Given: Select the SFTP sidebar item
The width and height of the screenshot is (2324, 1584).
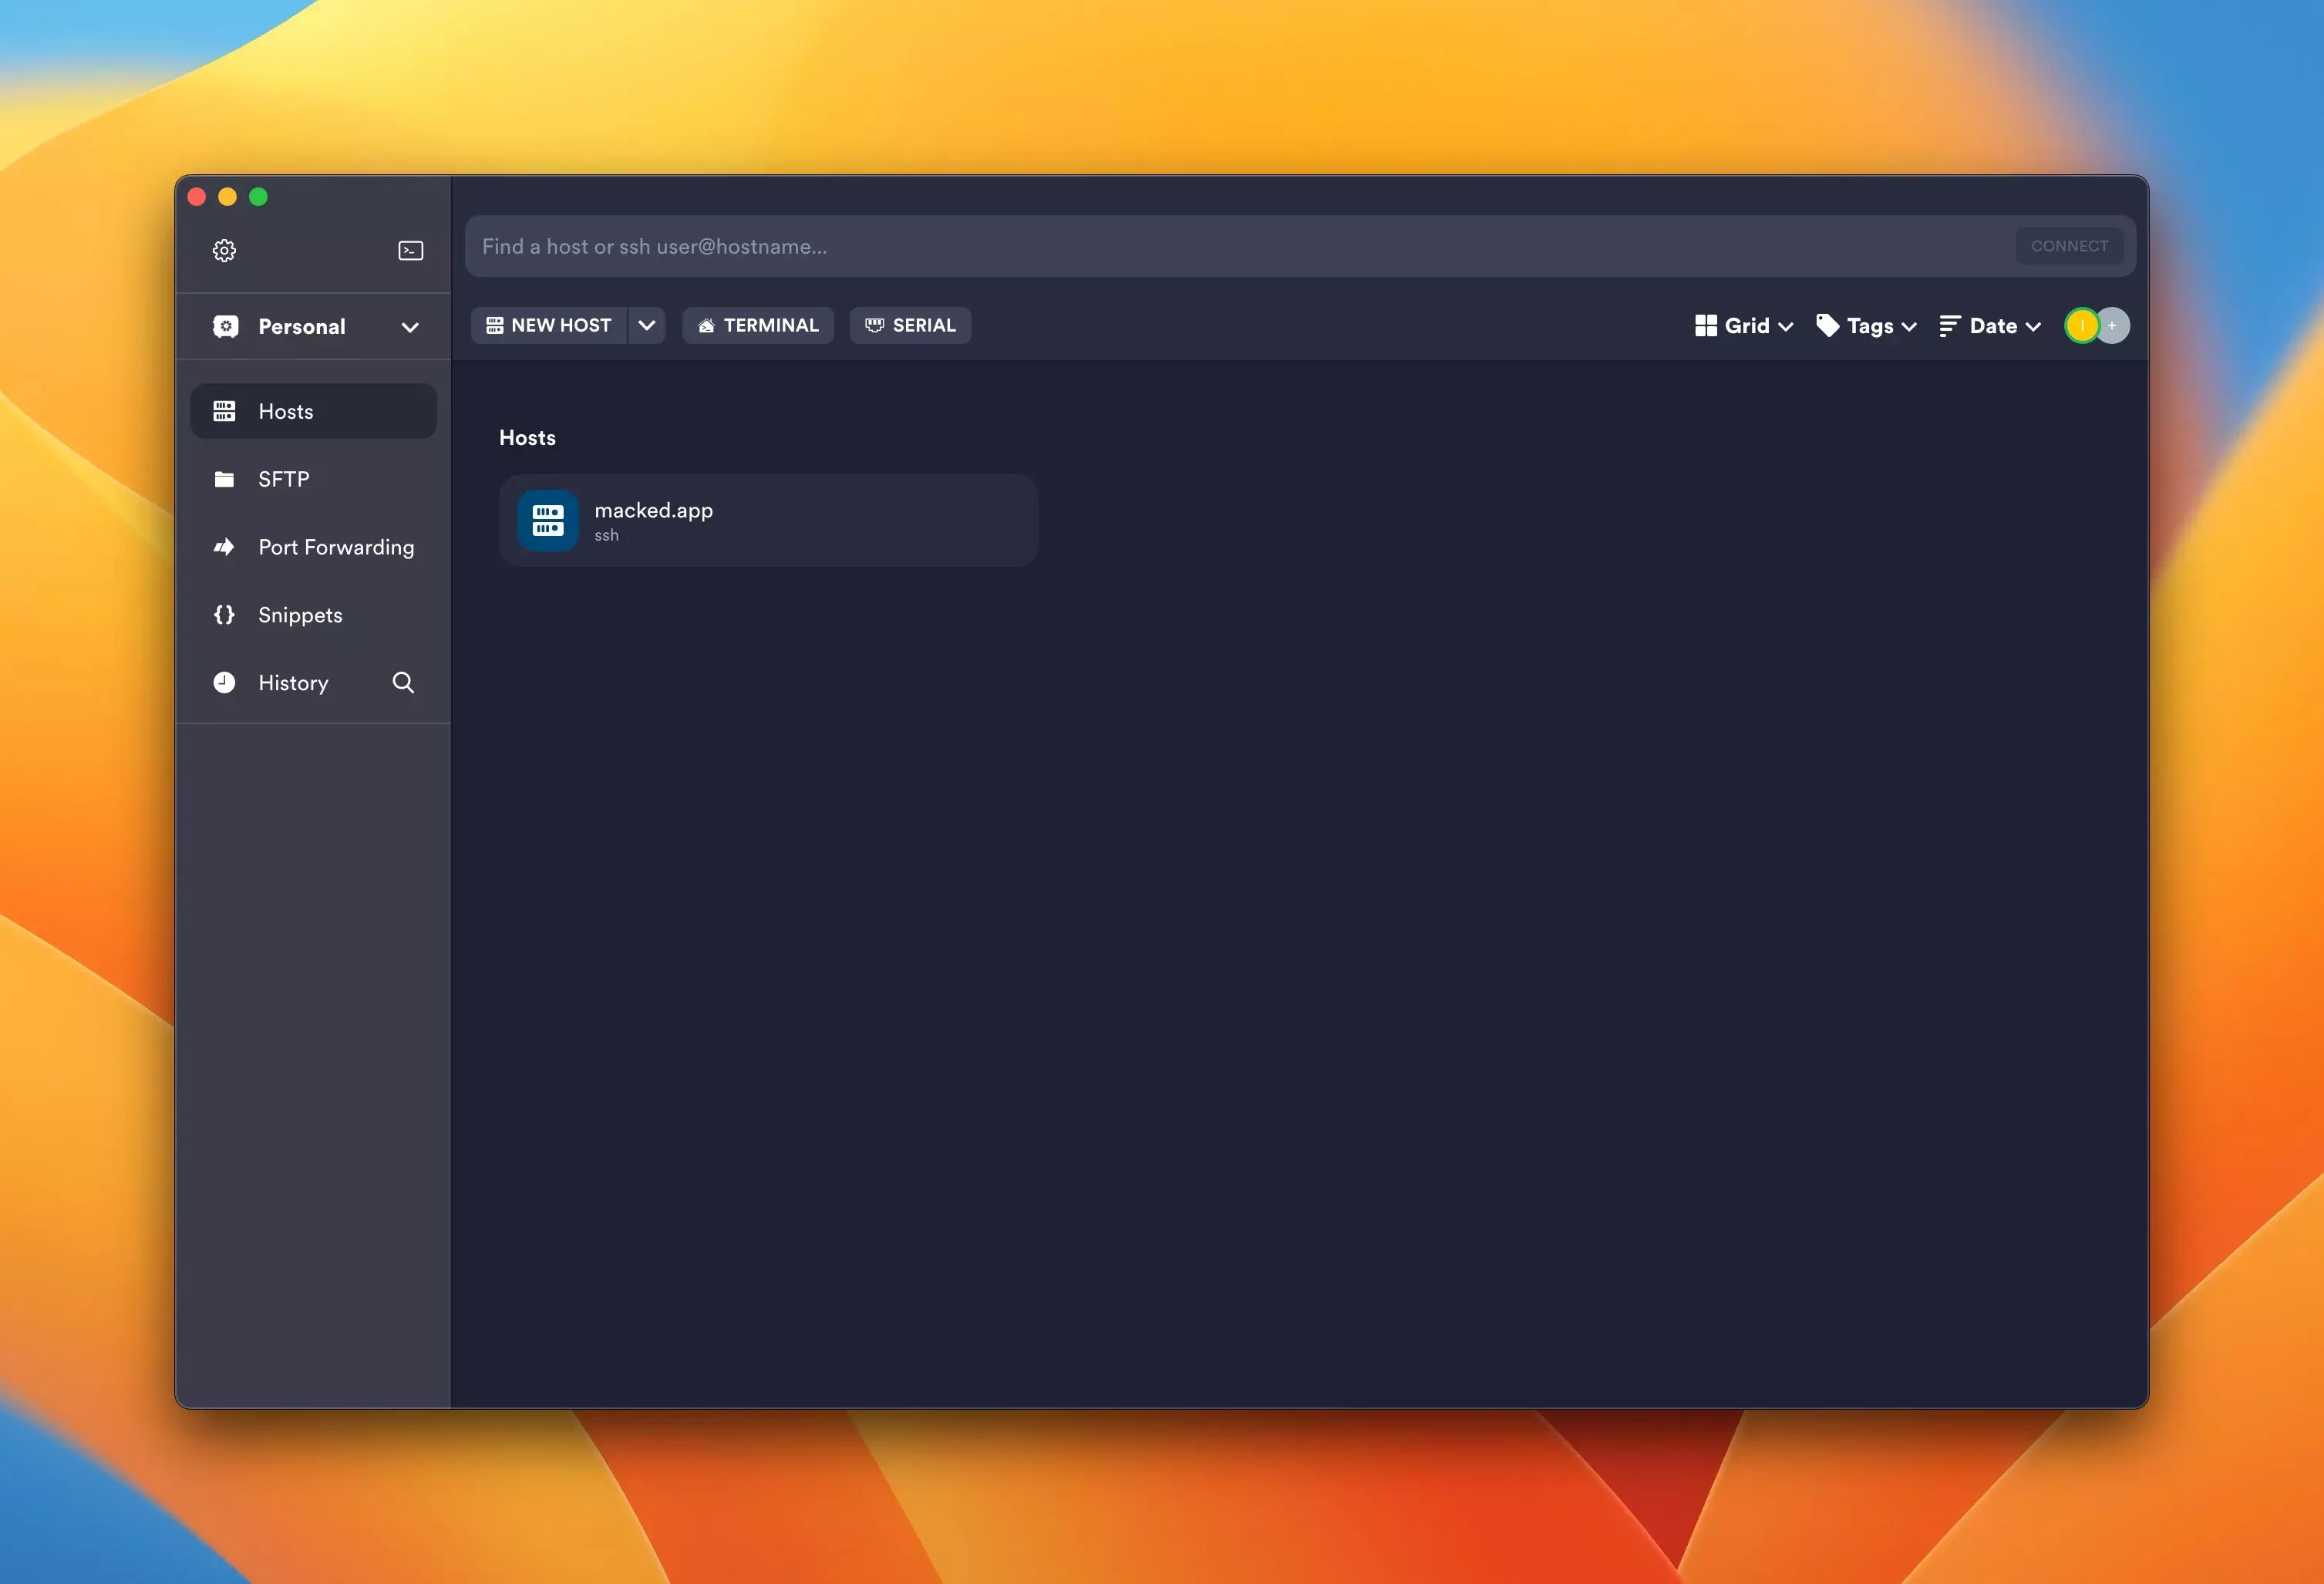Looking at the screenshot, I should pos(284,479).
